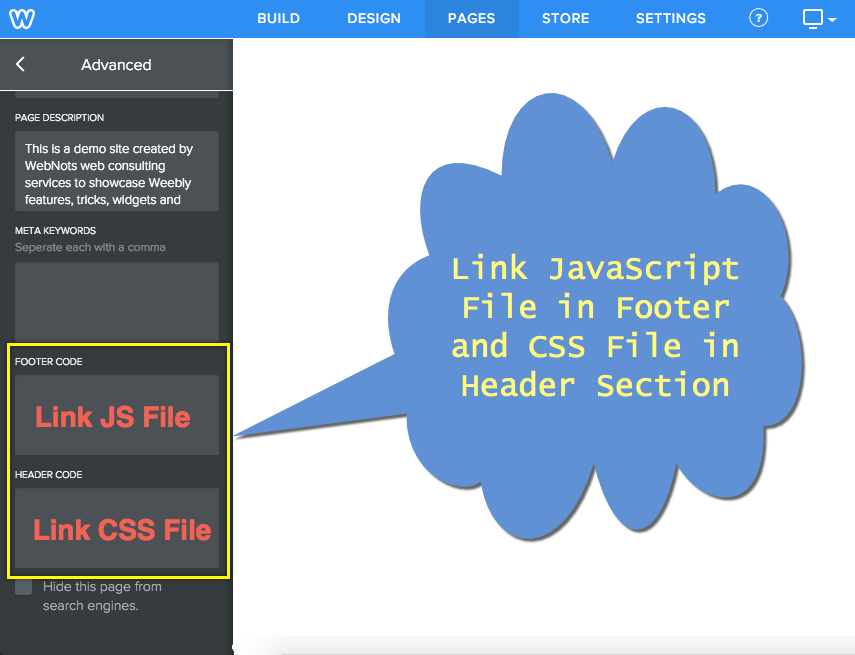This screenshot has width=855, height=655.
Task: Enable the hide page from search engines checkbox
Action: click(x=23, y=587)
